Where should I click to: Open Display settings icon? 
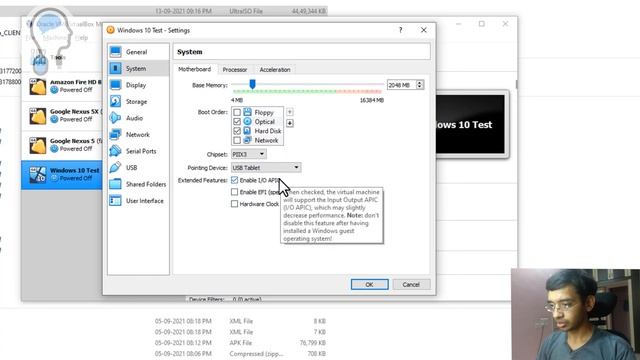(x=116, y=85)
